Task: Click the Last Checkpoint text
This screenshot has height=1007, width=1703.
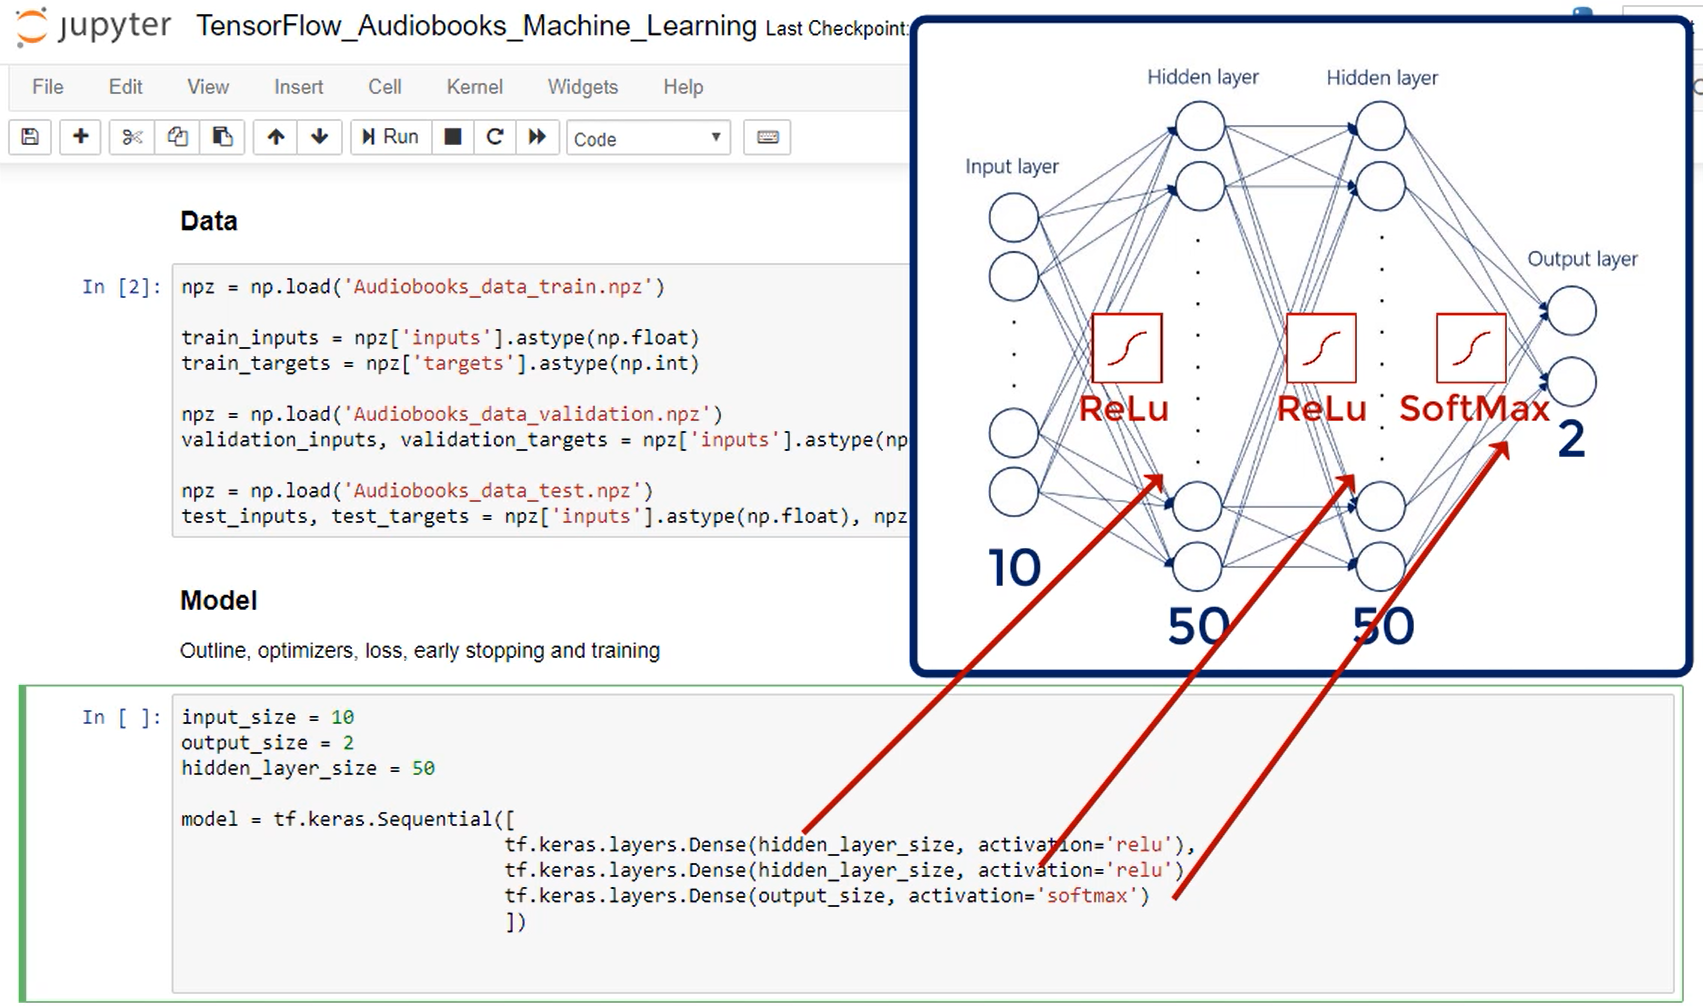Action: [838, 29]
